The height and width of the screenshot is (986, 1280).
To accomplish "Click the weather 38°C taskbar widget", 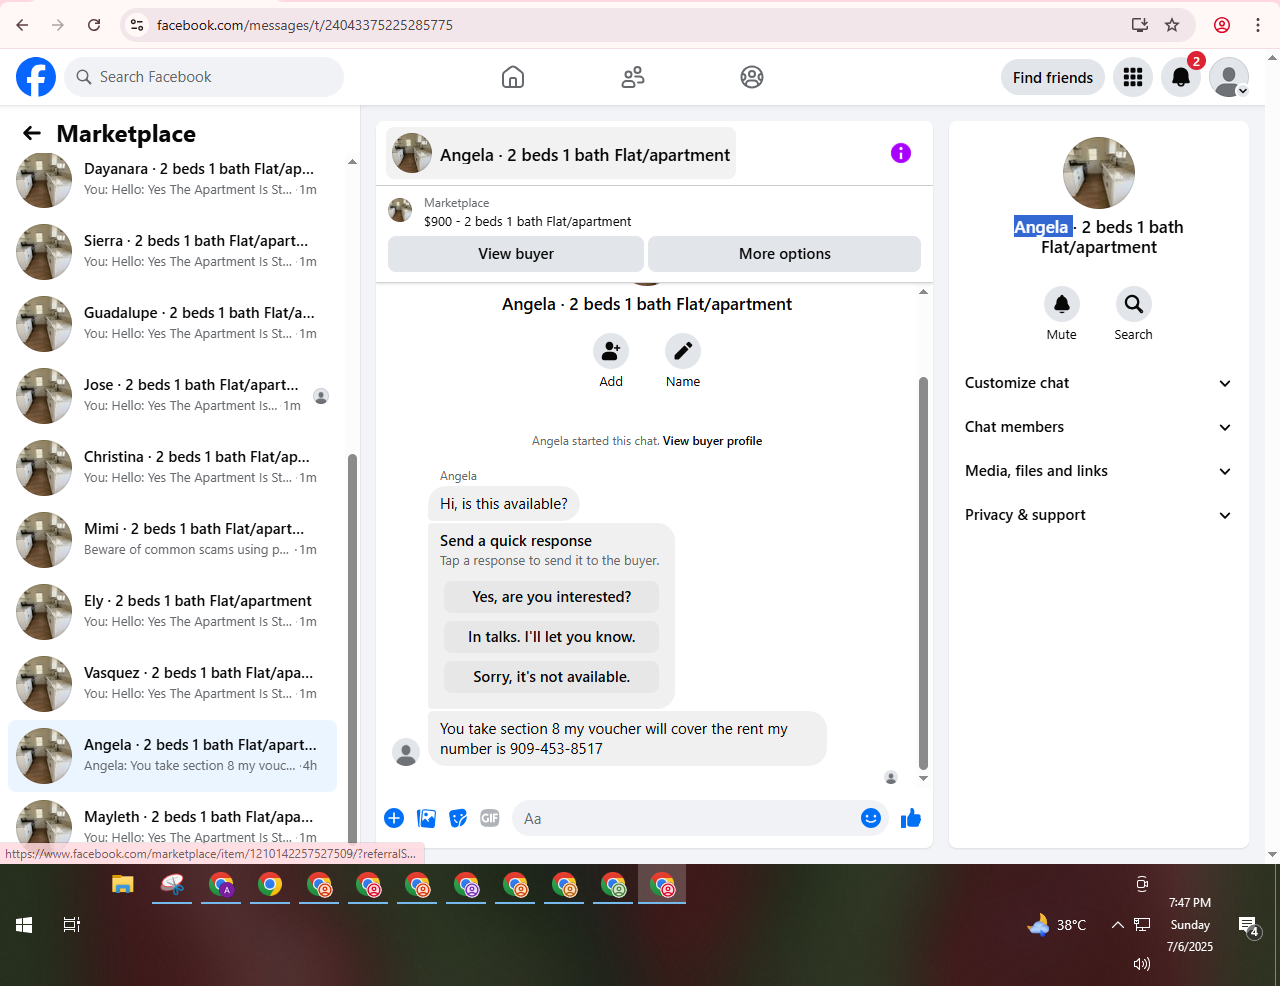I will (x=1057, y=925).
